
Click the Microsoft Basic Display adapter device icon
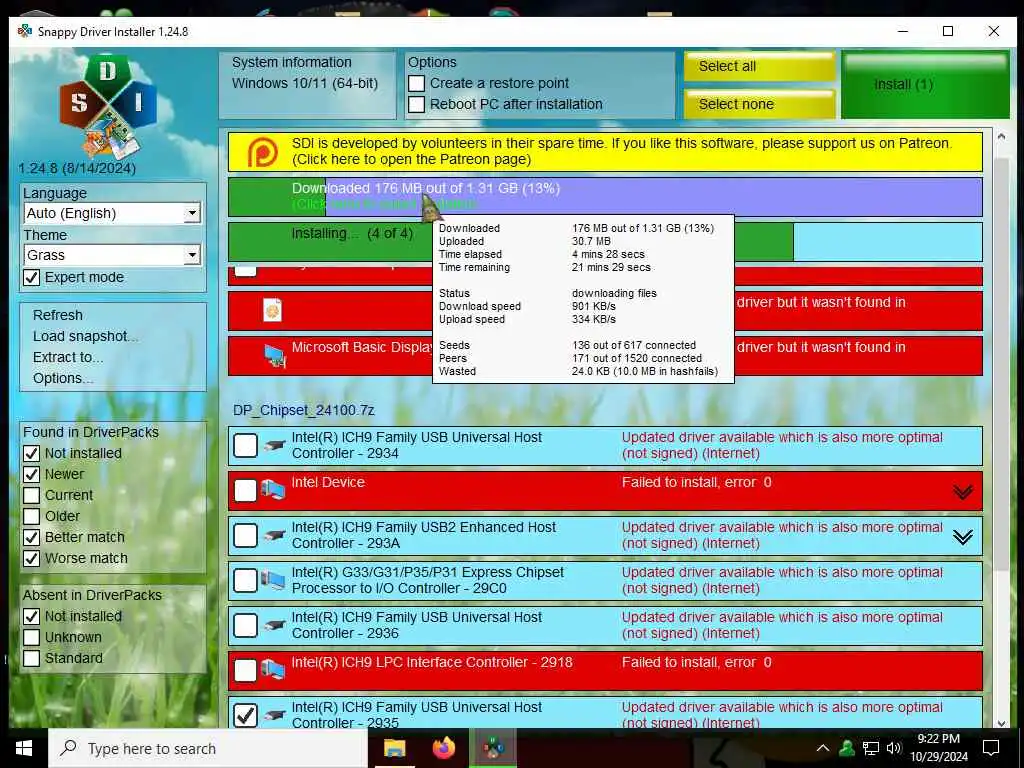[x=275, y=356]
